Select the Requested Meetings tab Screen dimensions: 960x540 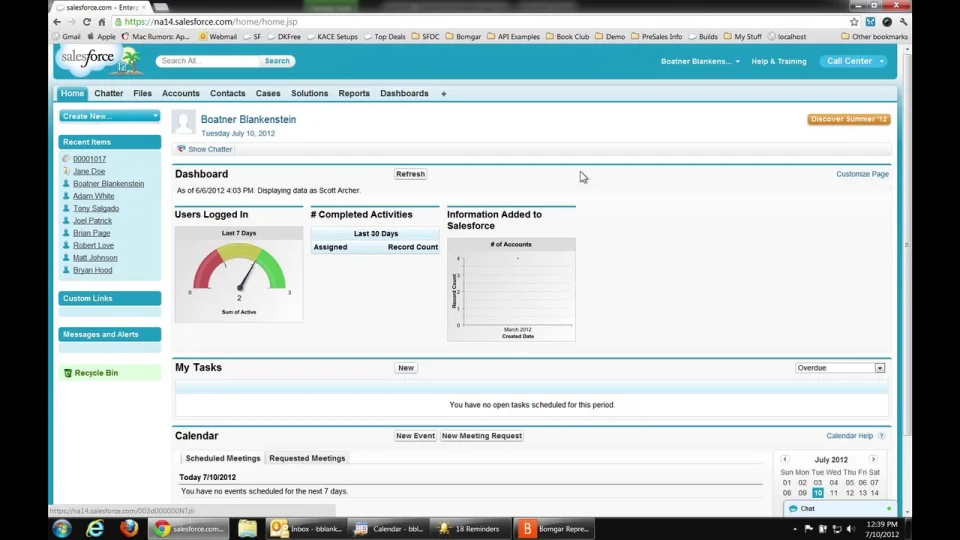[307, 458]
